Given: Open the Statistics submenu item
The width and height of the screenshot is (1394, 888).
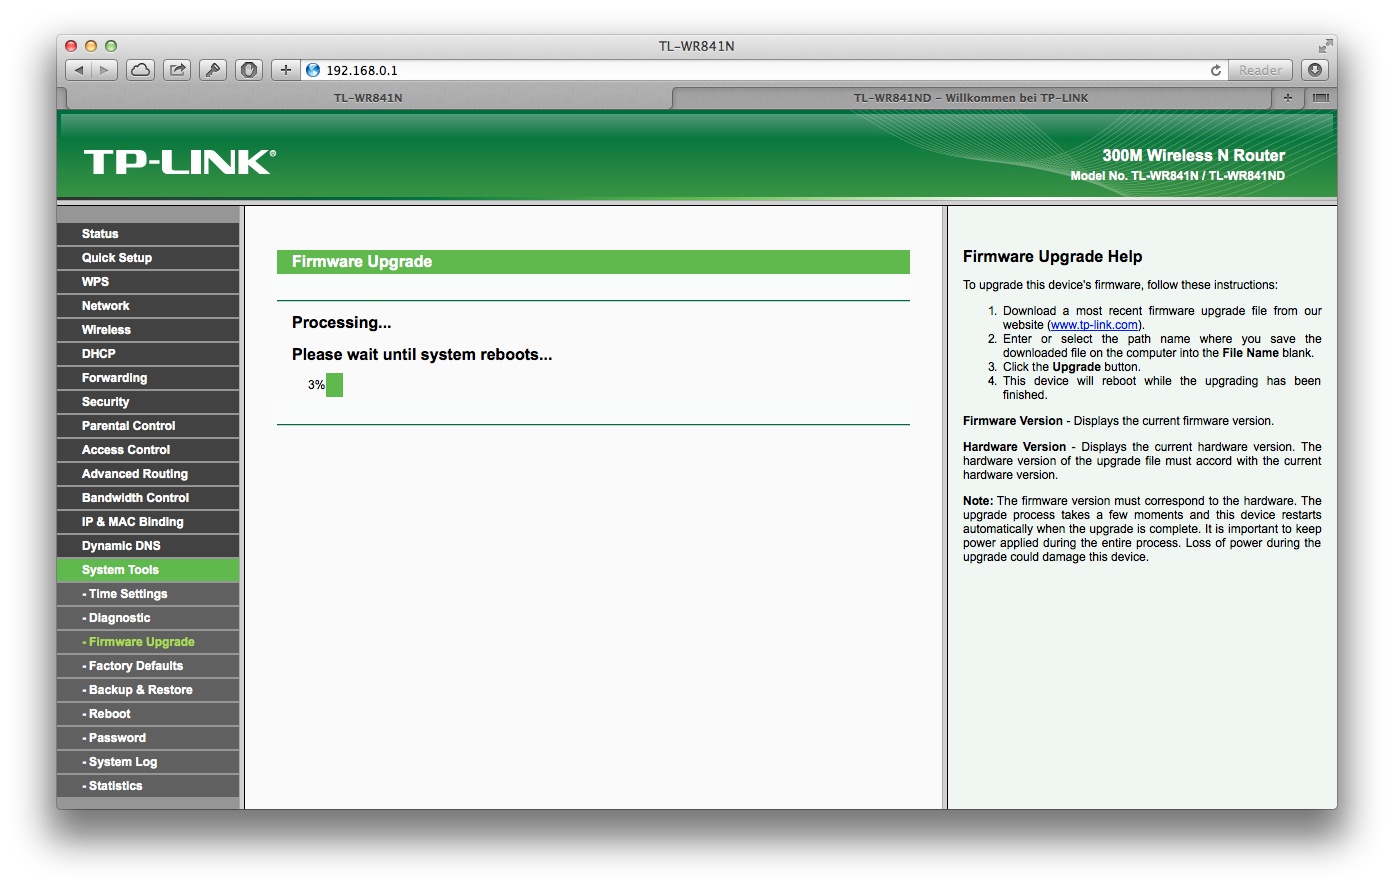Looking at the screenshot, I should (148, 786).
